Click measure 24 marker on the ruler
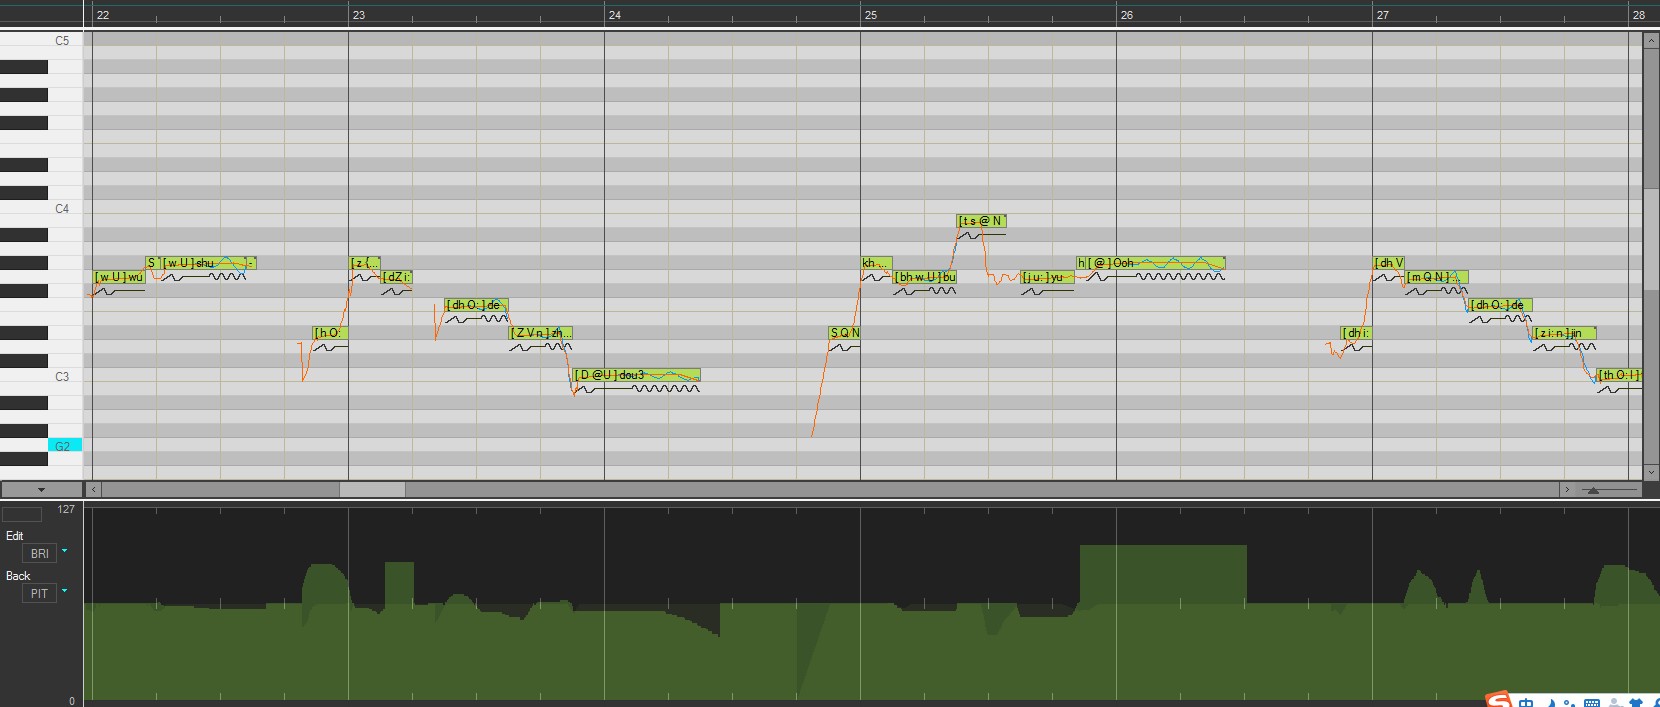This screenshot has width=1660, height=707. 615,15
